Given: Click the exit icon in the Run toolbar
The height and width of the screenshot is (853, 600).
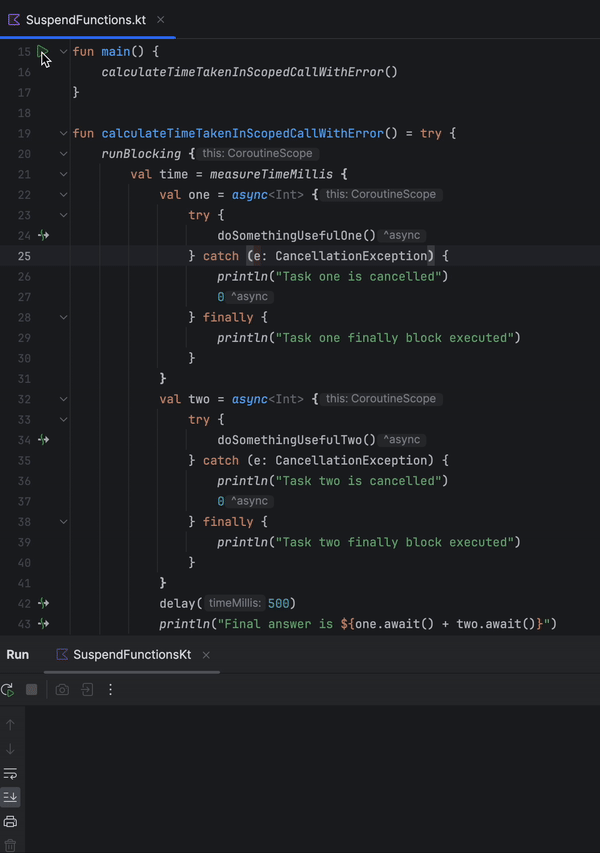Looking at the screenshot, I should 87,690.
